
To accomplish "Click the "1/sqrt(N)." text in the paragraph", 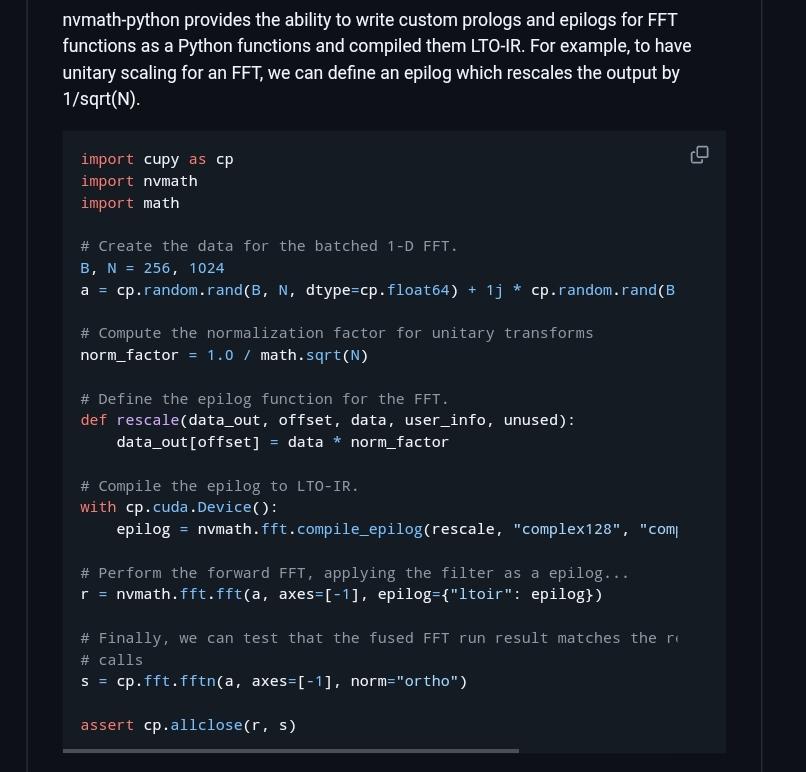I will tap(100, 100).
